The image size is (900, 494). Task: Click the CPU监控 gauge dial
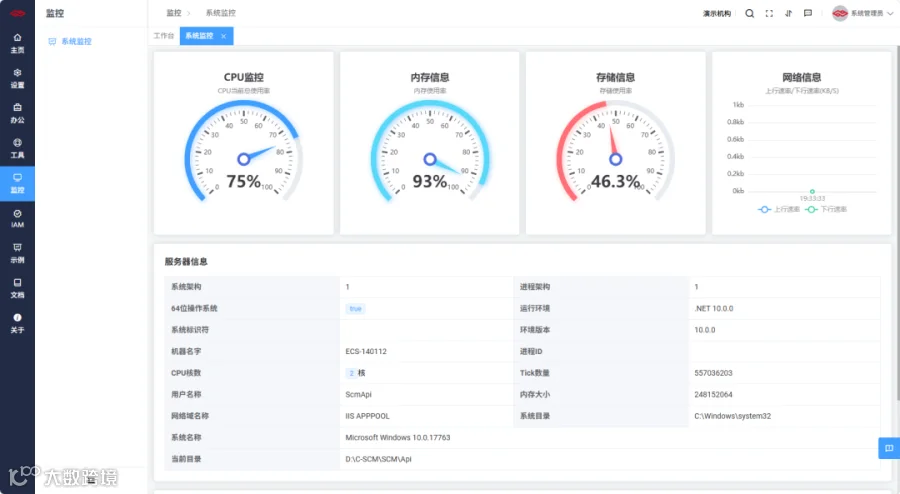coord(243,151)
